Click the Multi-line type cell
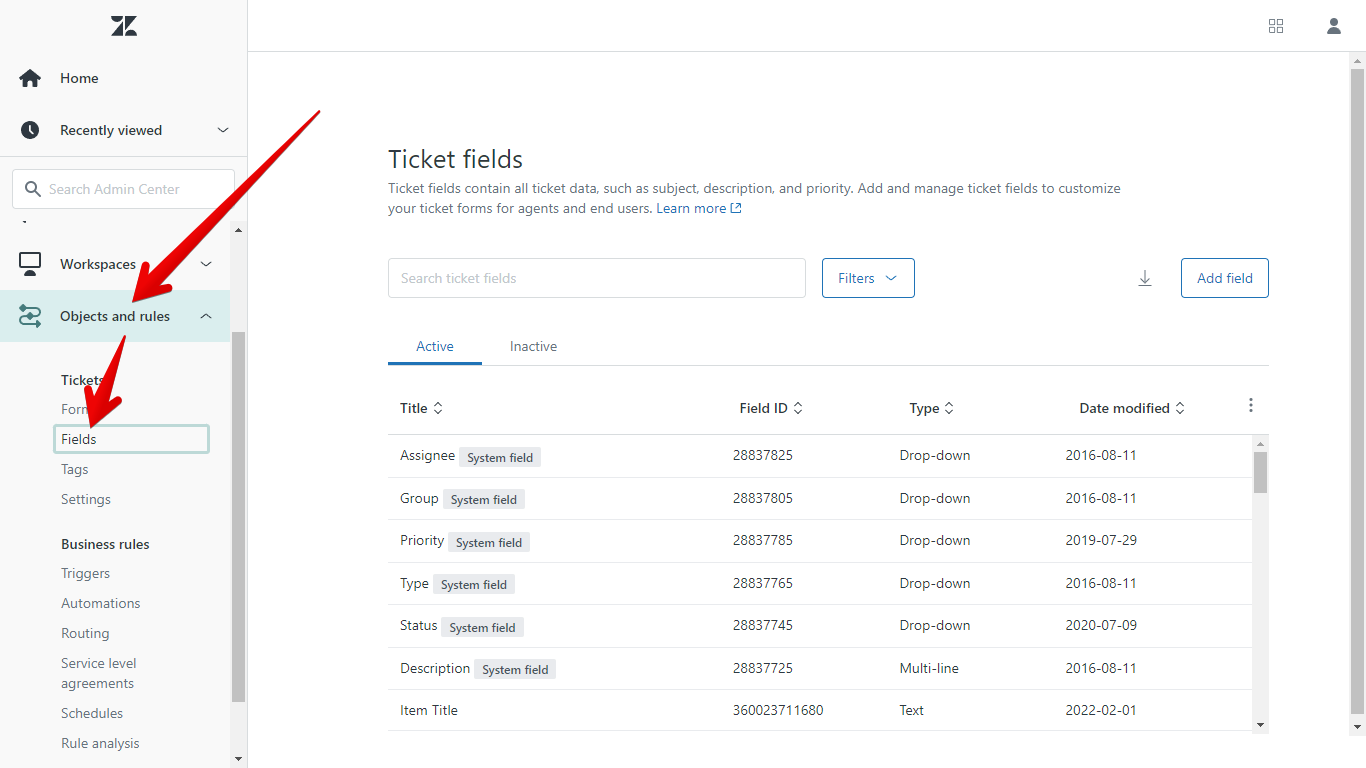The width and height of the screenshot is (1366, 768). 929,668
